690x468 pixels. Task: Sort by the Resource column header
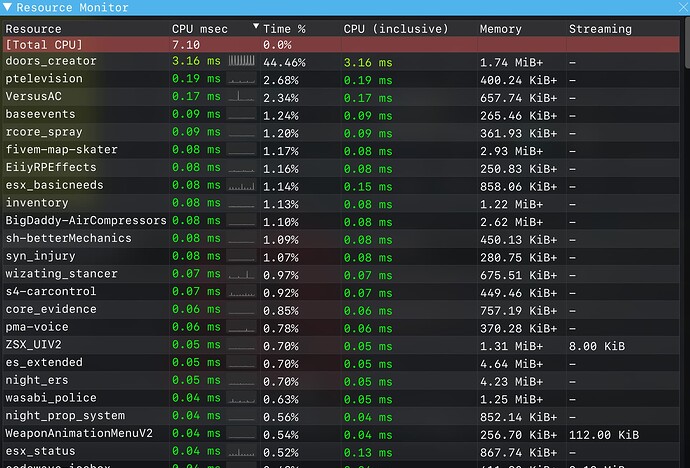[x=33, y=29]
